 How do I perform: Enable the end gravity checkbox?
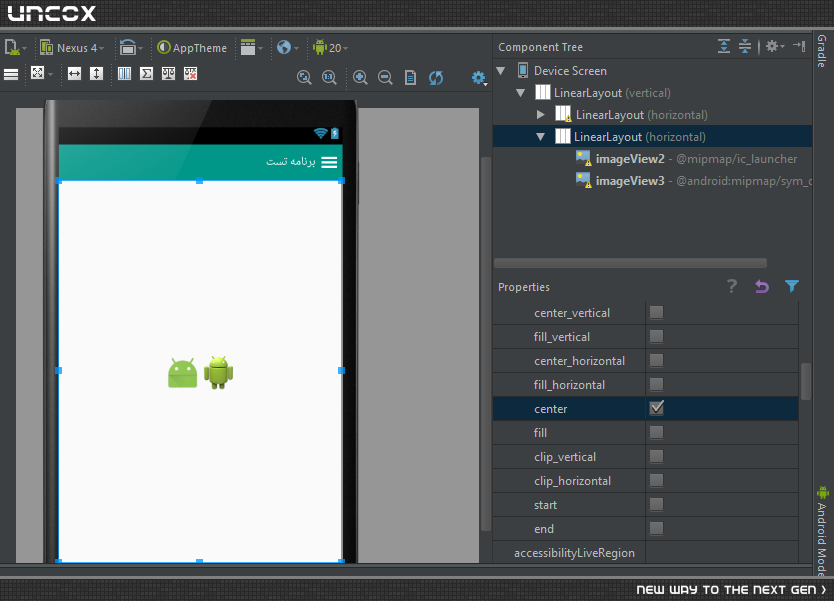click(656, 528)
